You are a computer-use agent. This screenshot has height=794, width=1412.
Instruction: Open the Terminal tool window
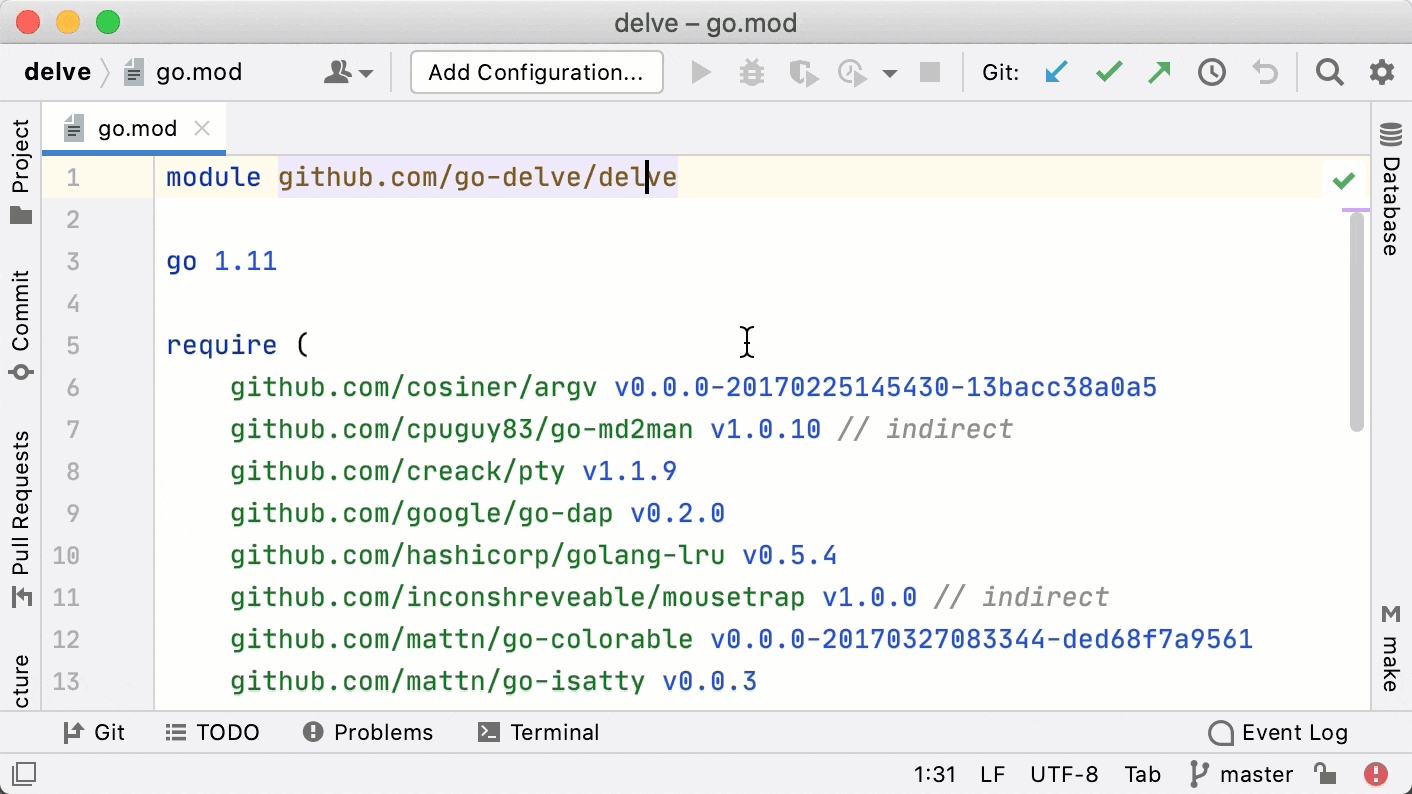(x=538, y=732)
